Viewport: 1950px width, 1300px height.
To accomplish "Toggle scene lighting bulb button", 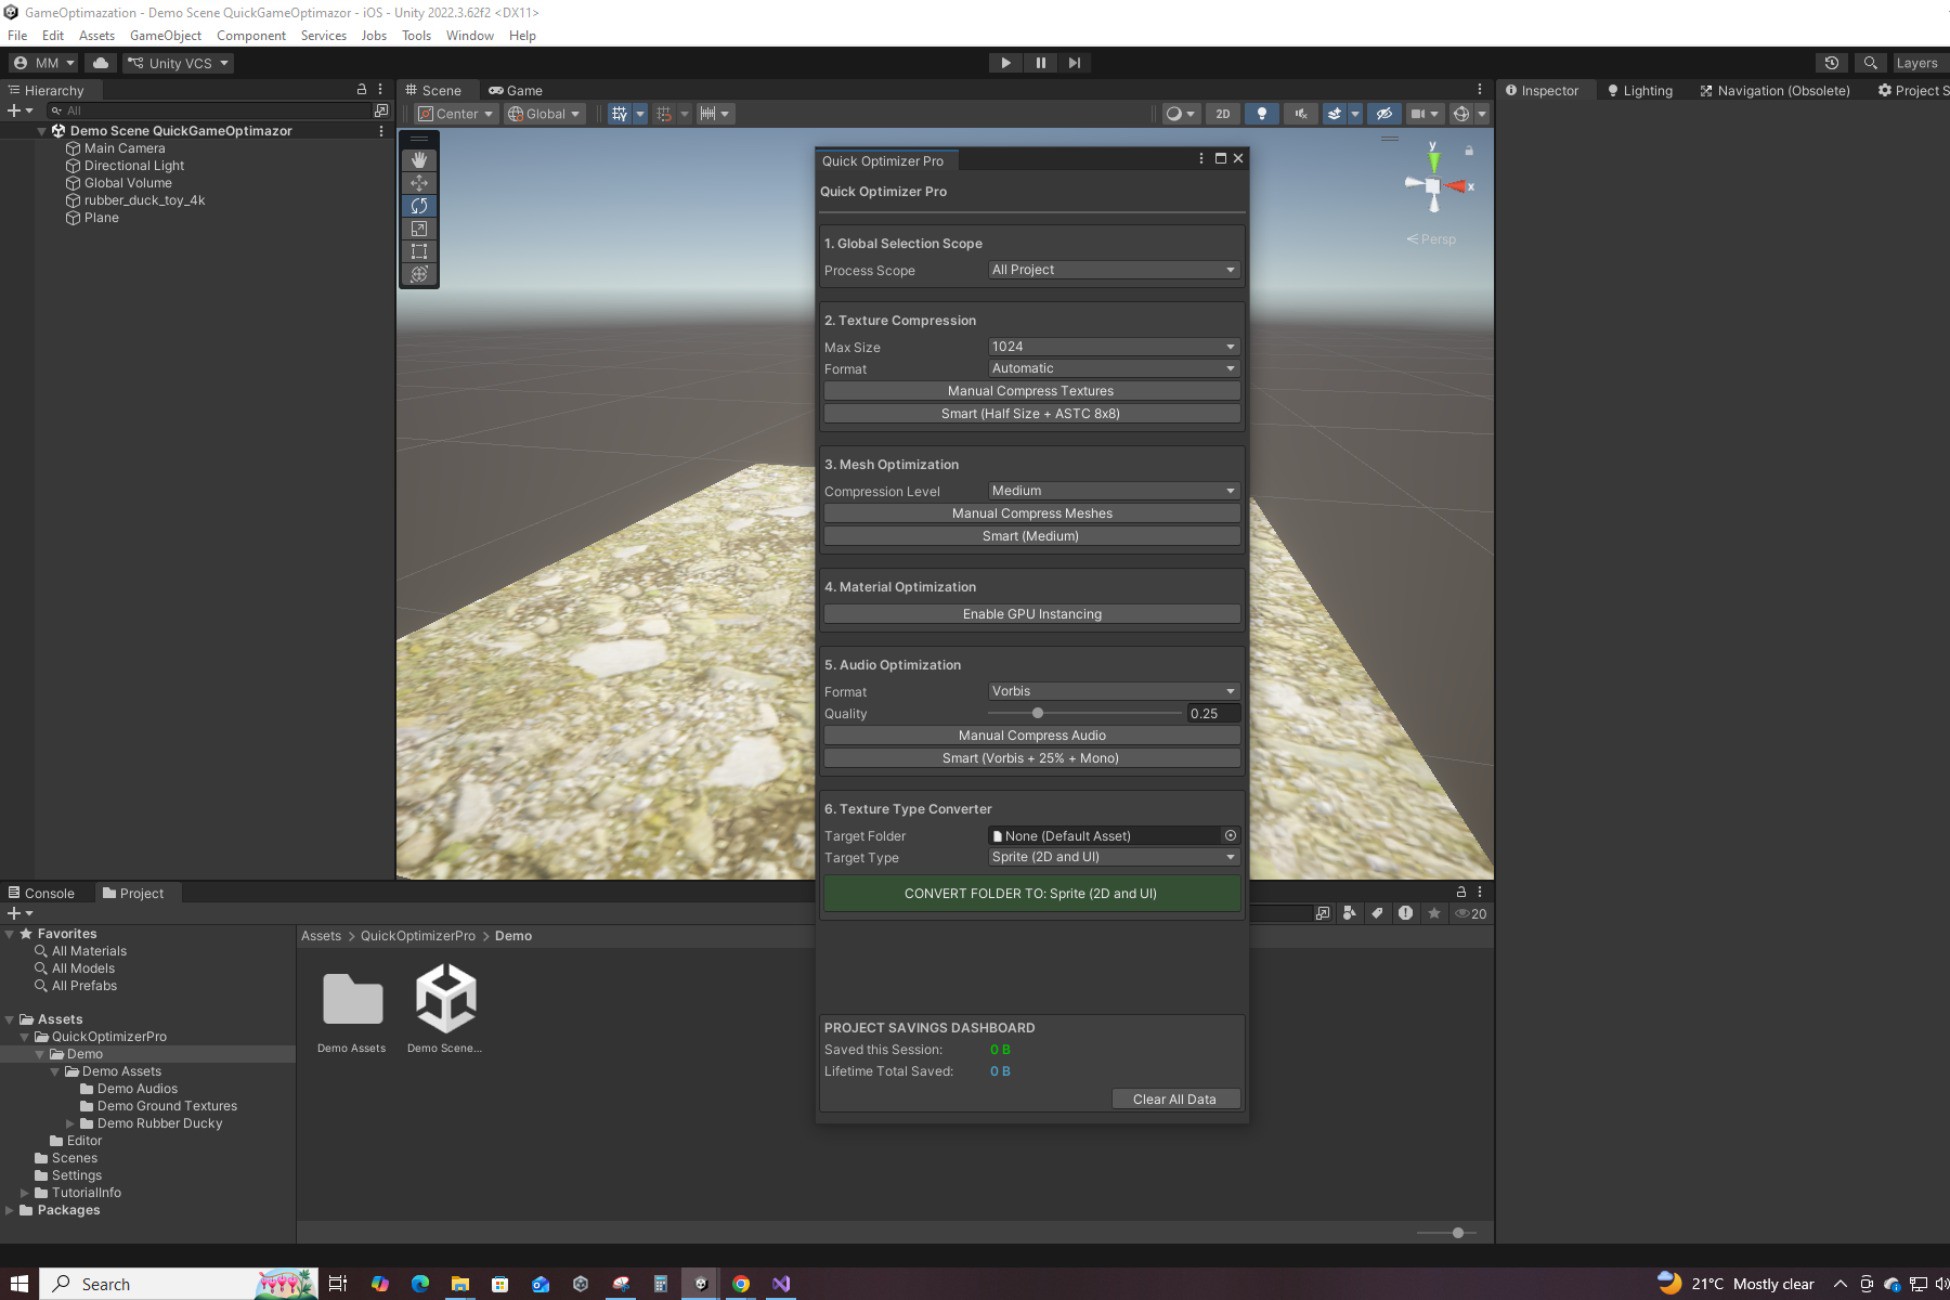I will tap(1262, 114).
